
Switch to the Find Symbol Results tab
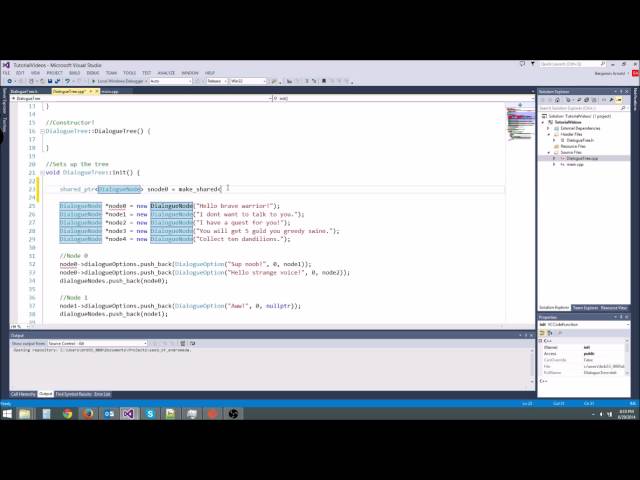pos(74,394)
